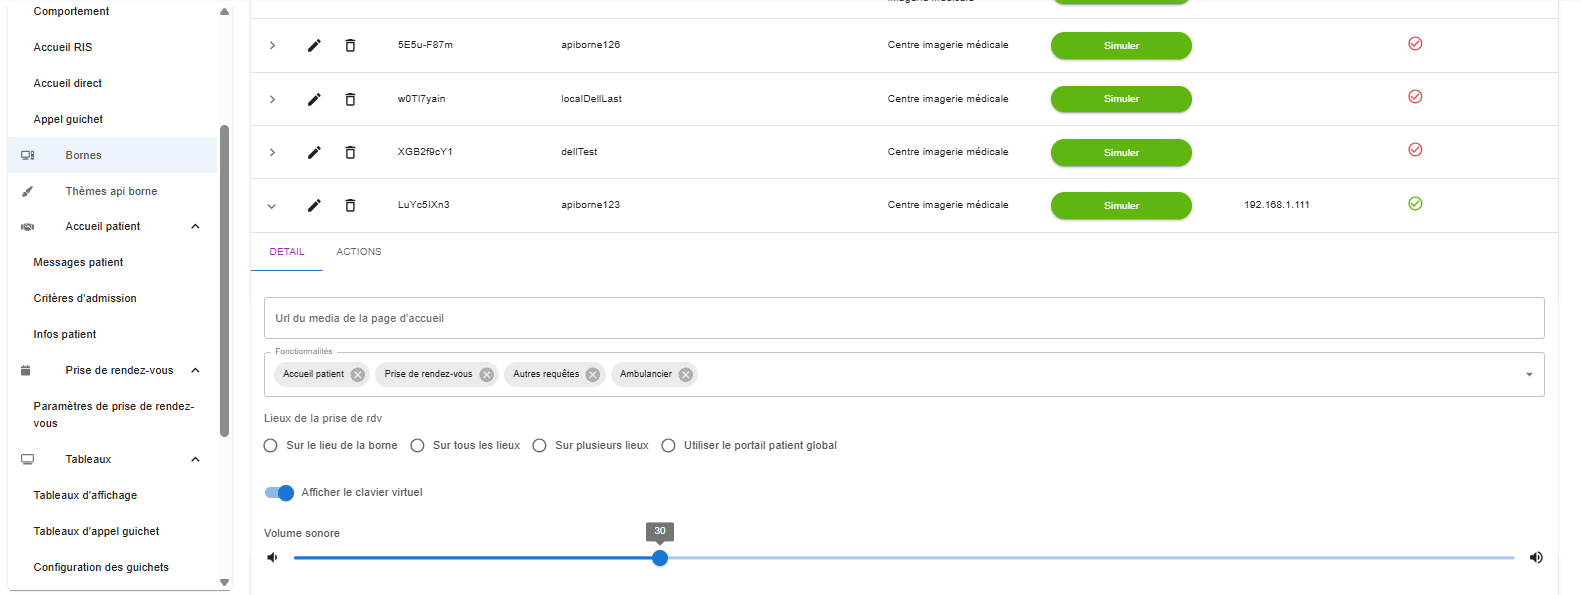Remove the Prise de rendez-vous chip

click(487, 375)
